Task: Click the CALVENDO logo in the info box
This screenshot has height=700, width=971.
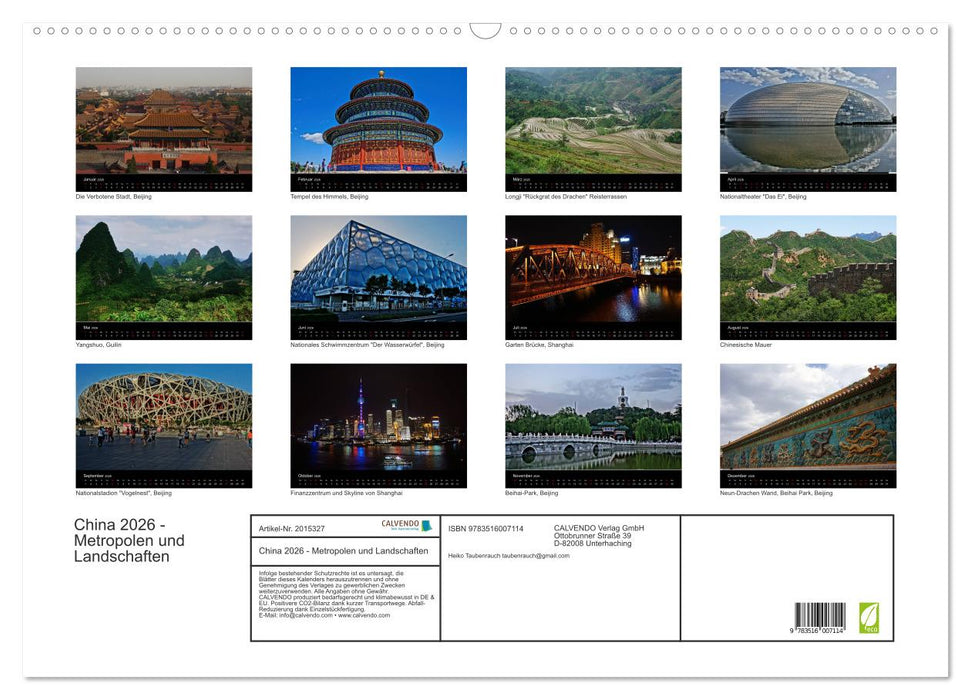Action: coord(400,524)
